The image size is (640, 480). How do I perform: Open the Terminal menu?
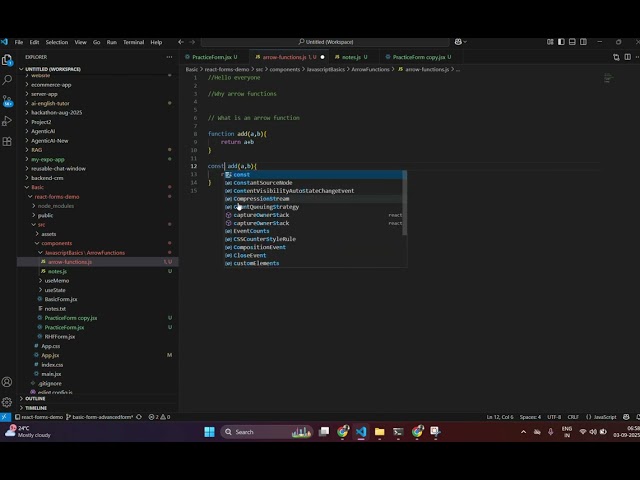(133, 42)
